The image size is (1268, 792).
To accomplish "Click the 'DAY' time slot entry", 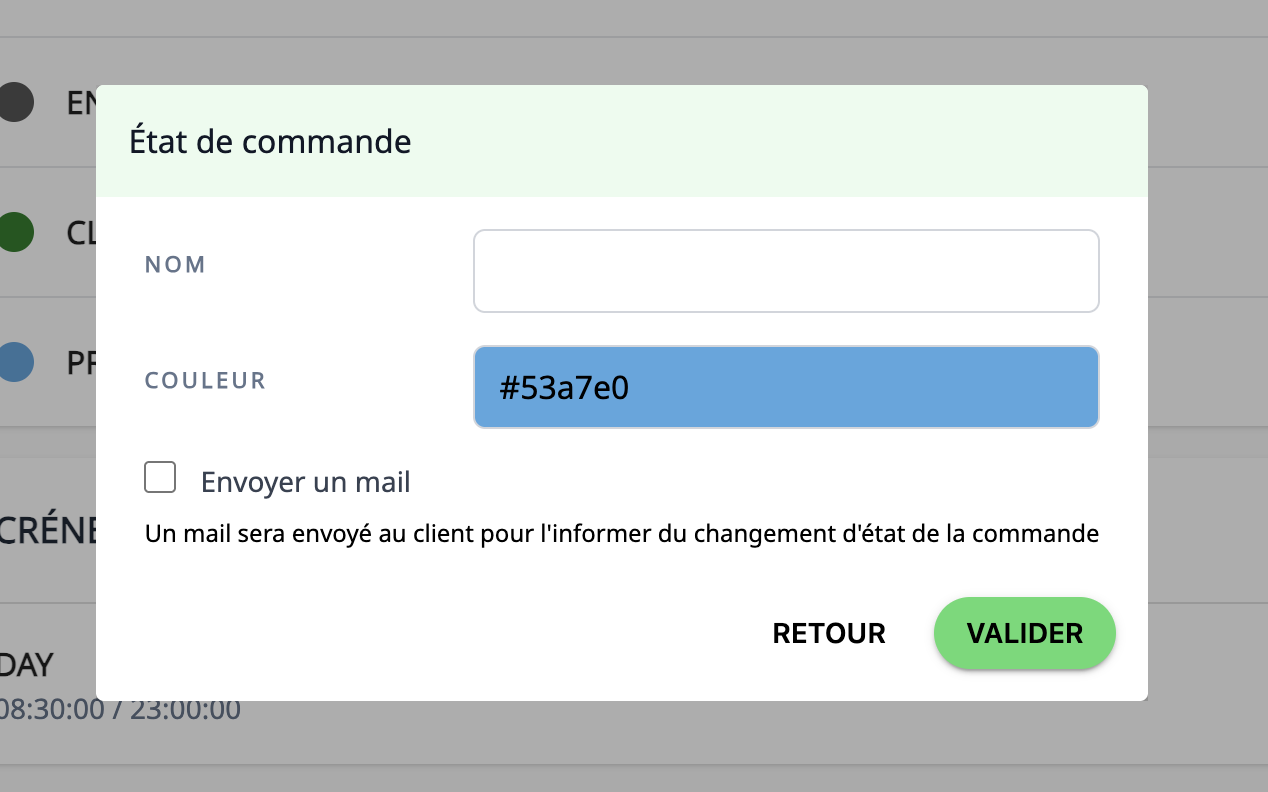I will point(26,664).
